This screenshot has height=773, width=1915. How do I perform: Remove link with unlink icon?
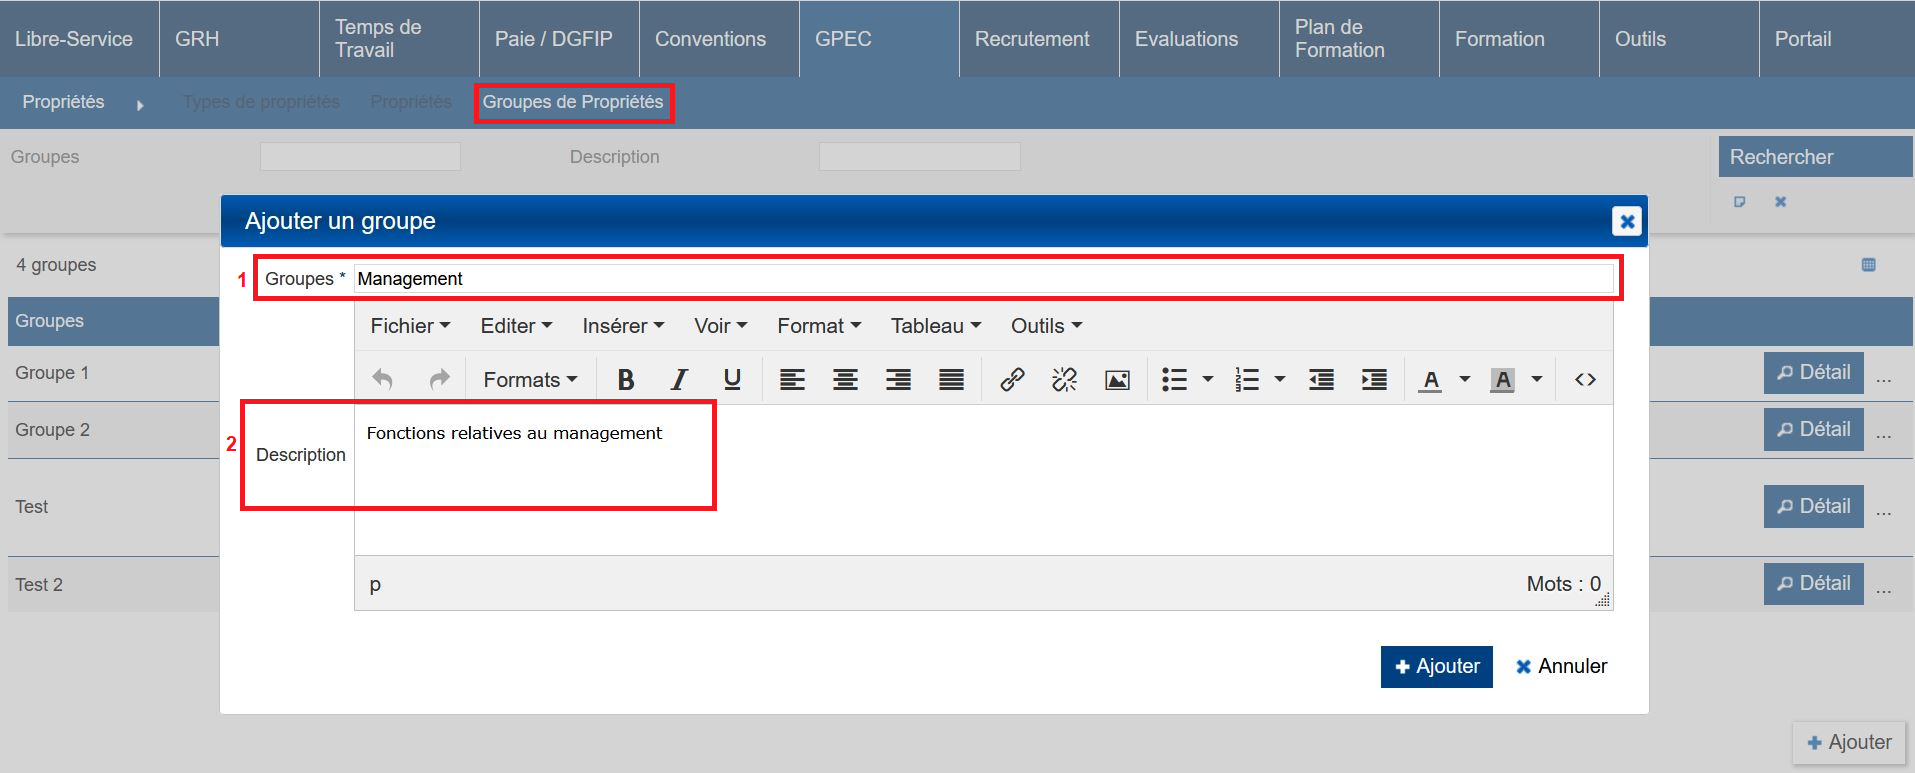pyautogui.click(x=1064, y=380)
